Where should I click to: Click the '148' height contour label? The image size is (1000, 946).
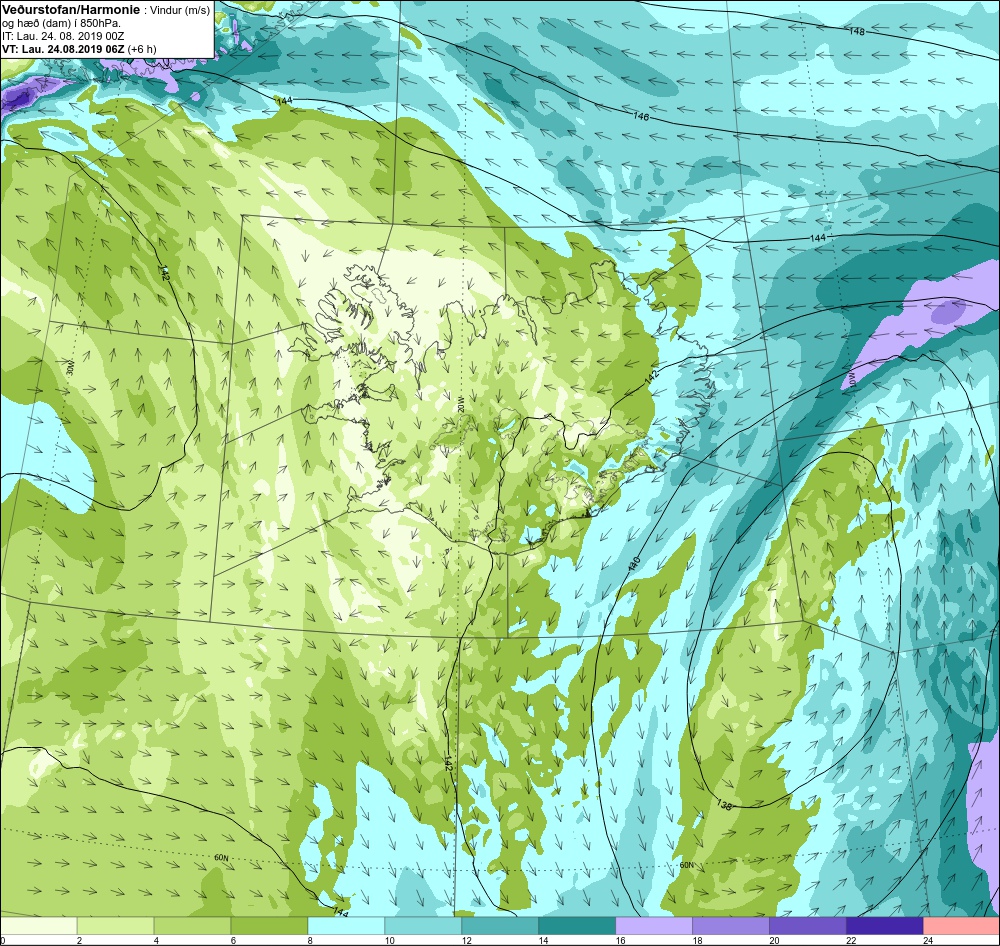coord(857,31)
